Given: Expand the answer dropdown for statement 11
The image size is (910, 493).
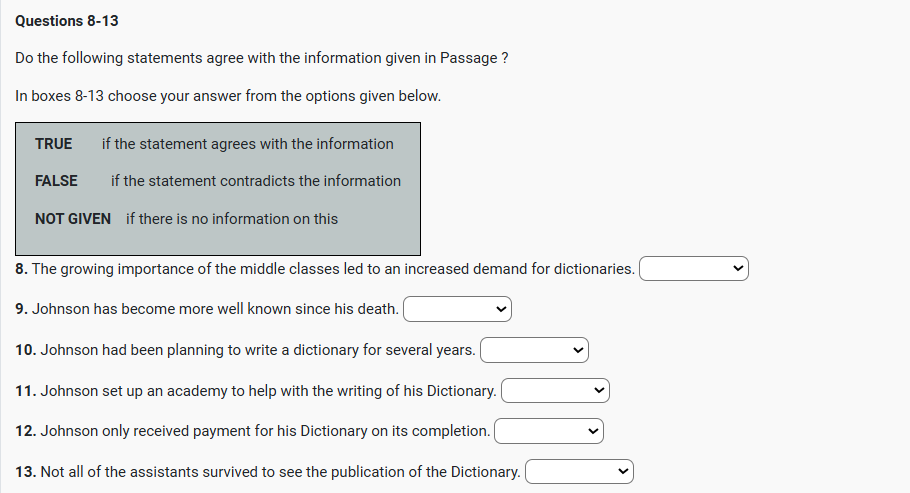Looking at the screenshot, I should pos(555,391).
